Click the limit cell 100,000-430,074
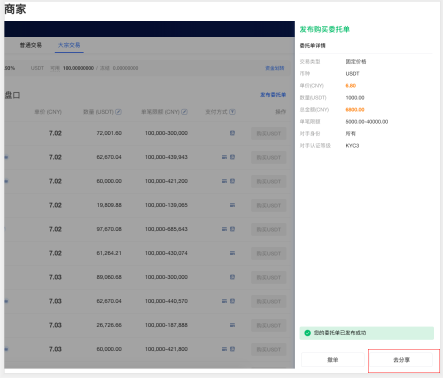This screenshot has width=443, height=378. (166, 253)
